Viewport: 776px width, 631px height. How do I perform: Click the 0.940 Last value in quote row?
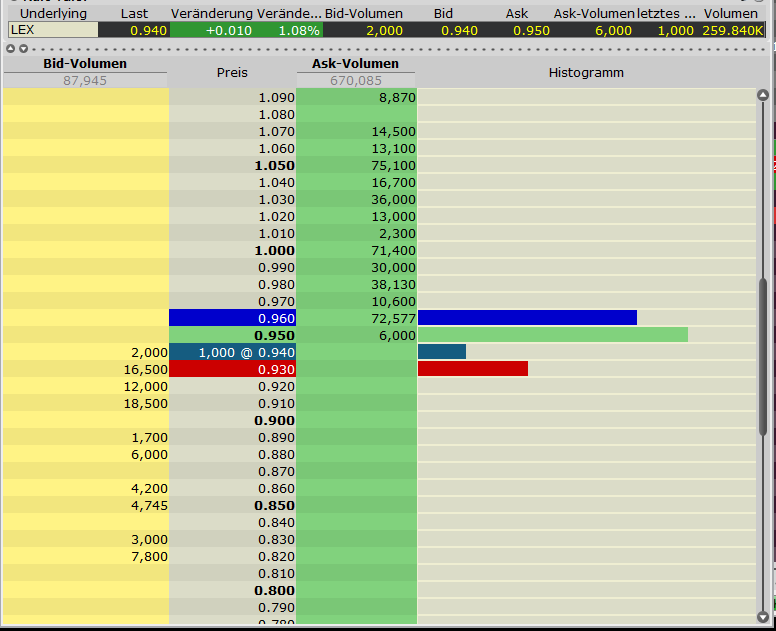[x=148, y=31]
